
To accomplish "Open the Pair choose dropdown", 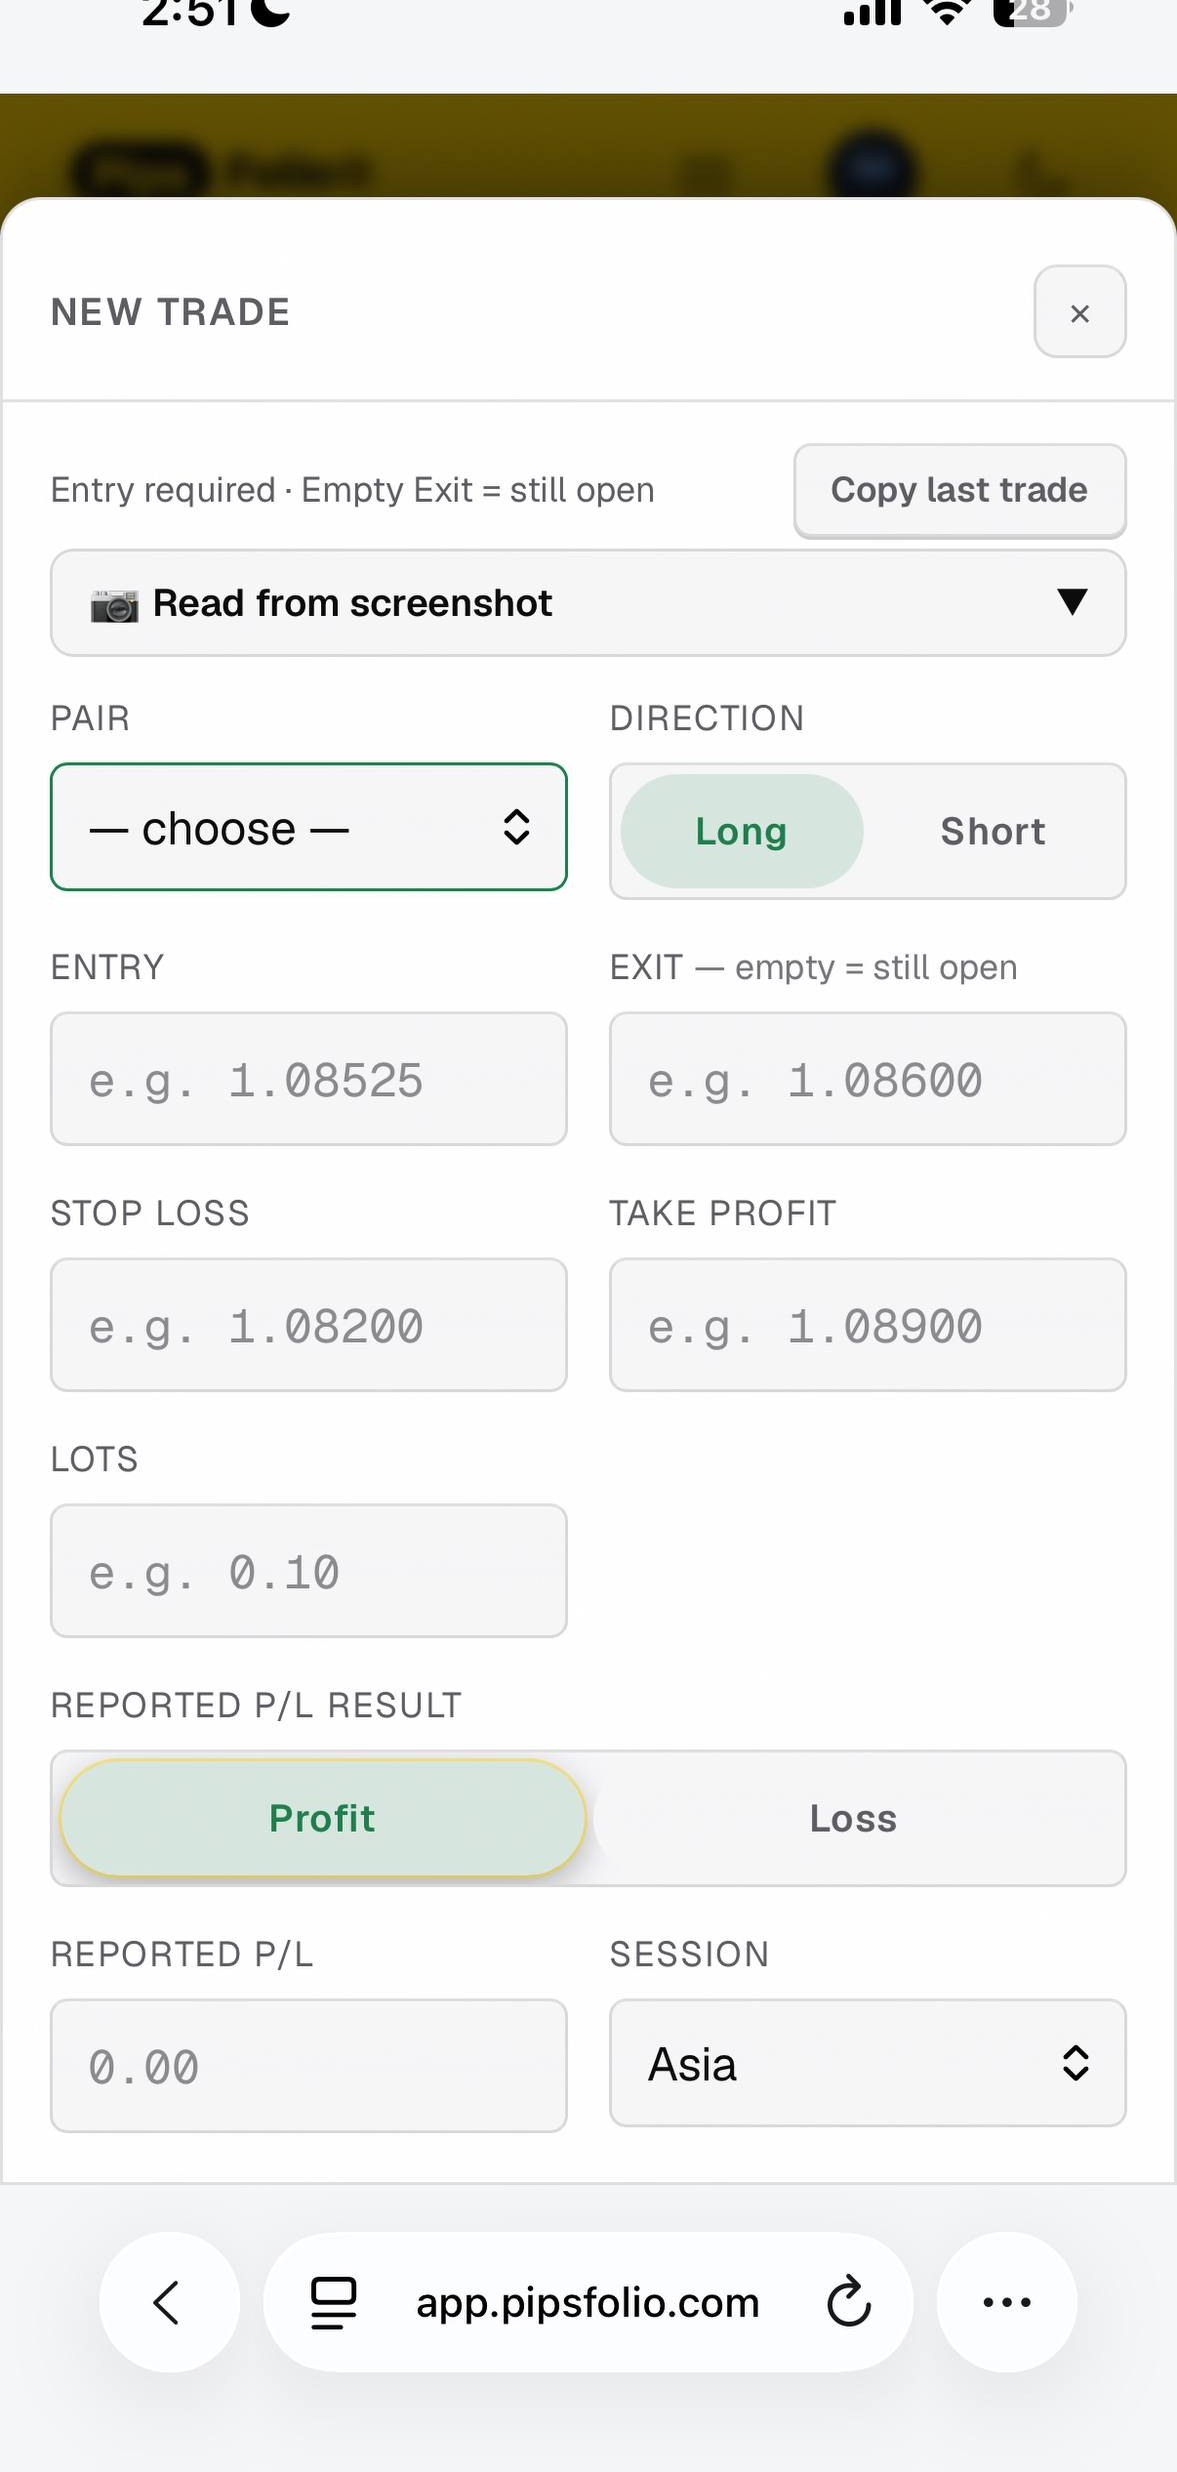I will 309,827.
